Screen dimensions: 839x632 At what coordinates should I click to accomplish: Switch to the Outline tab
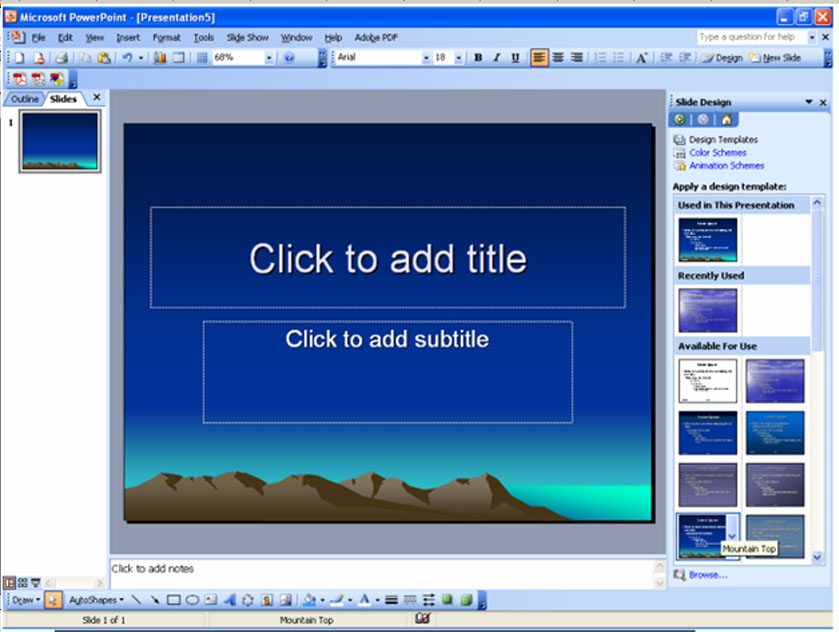pos(23,98)
